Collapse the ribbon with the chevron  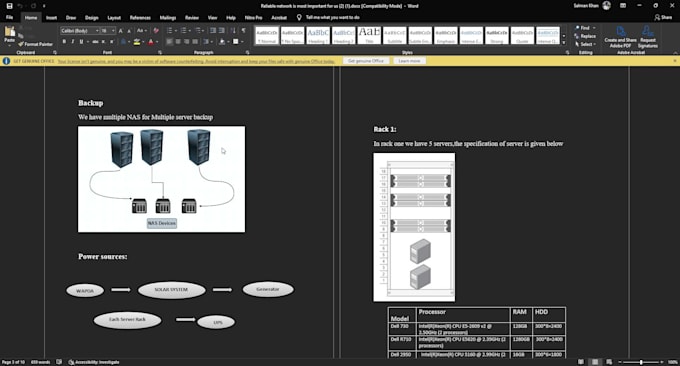(x=675, y=52)
